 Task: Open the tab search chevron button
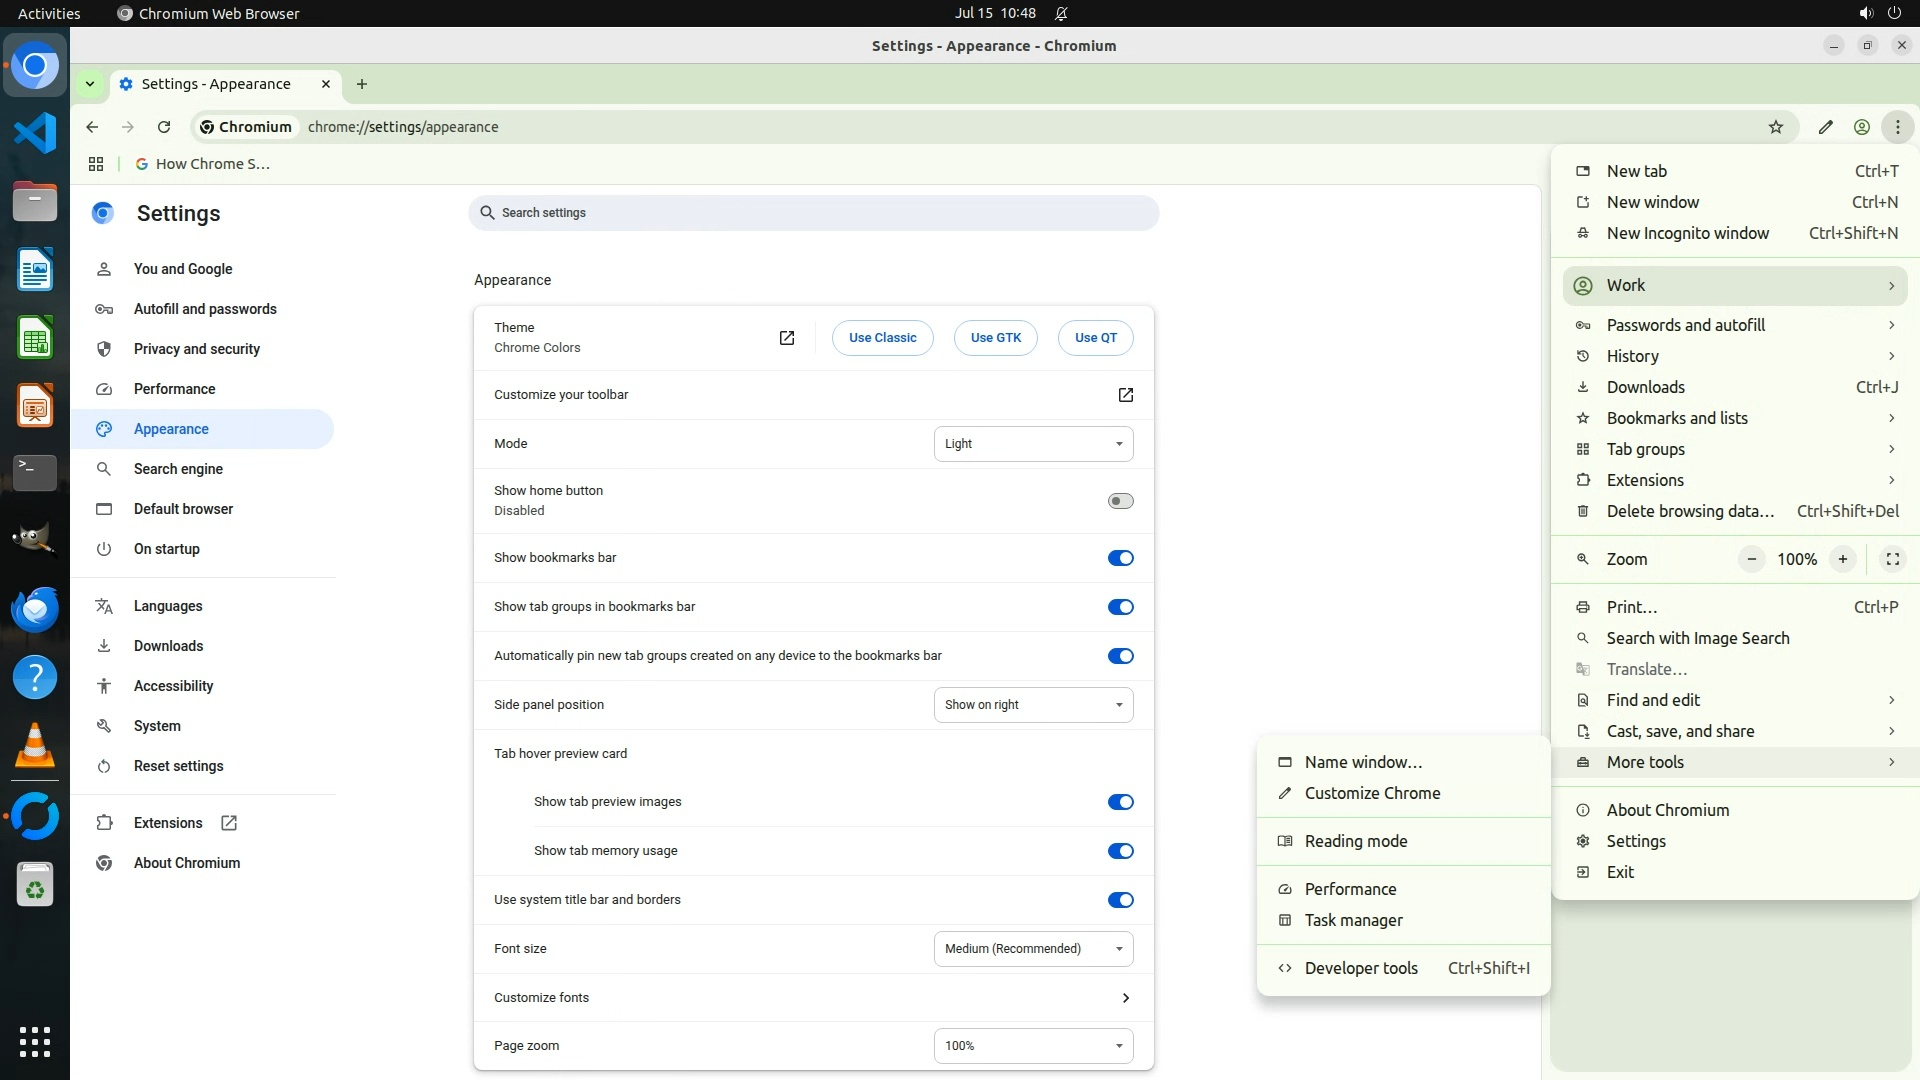click(x=90, y=84)
